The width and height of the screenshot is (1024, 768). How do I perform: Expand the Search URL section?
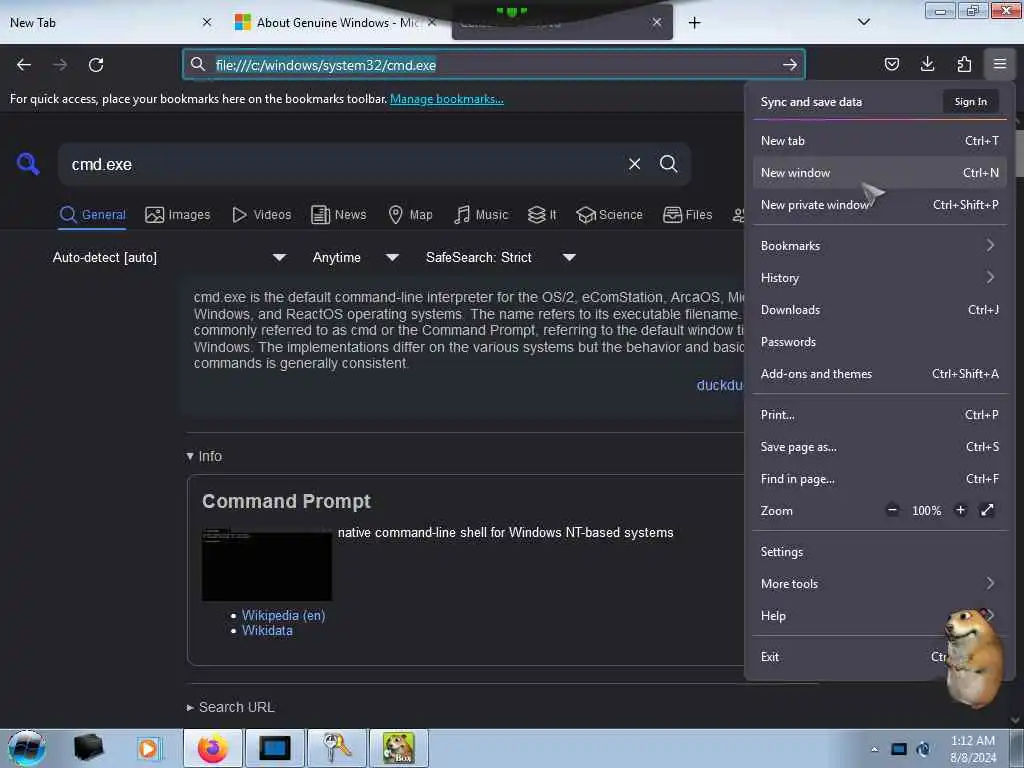click(x=230, y=707)
